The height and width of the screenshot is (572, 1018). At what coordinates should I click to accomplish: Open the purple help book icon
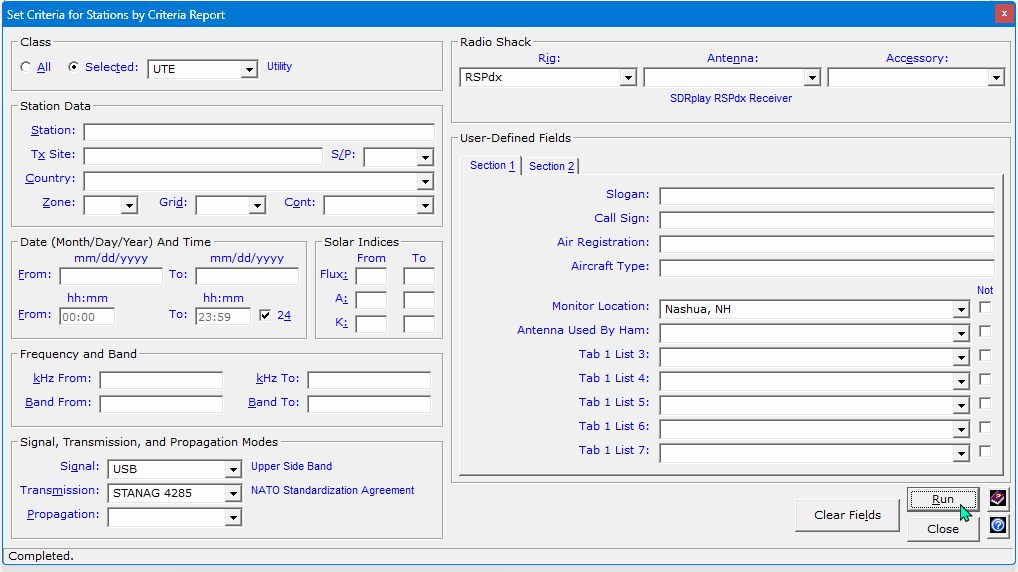[x=997, y=498]
